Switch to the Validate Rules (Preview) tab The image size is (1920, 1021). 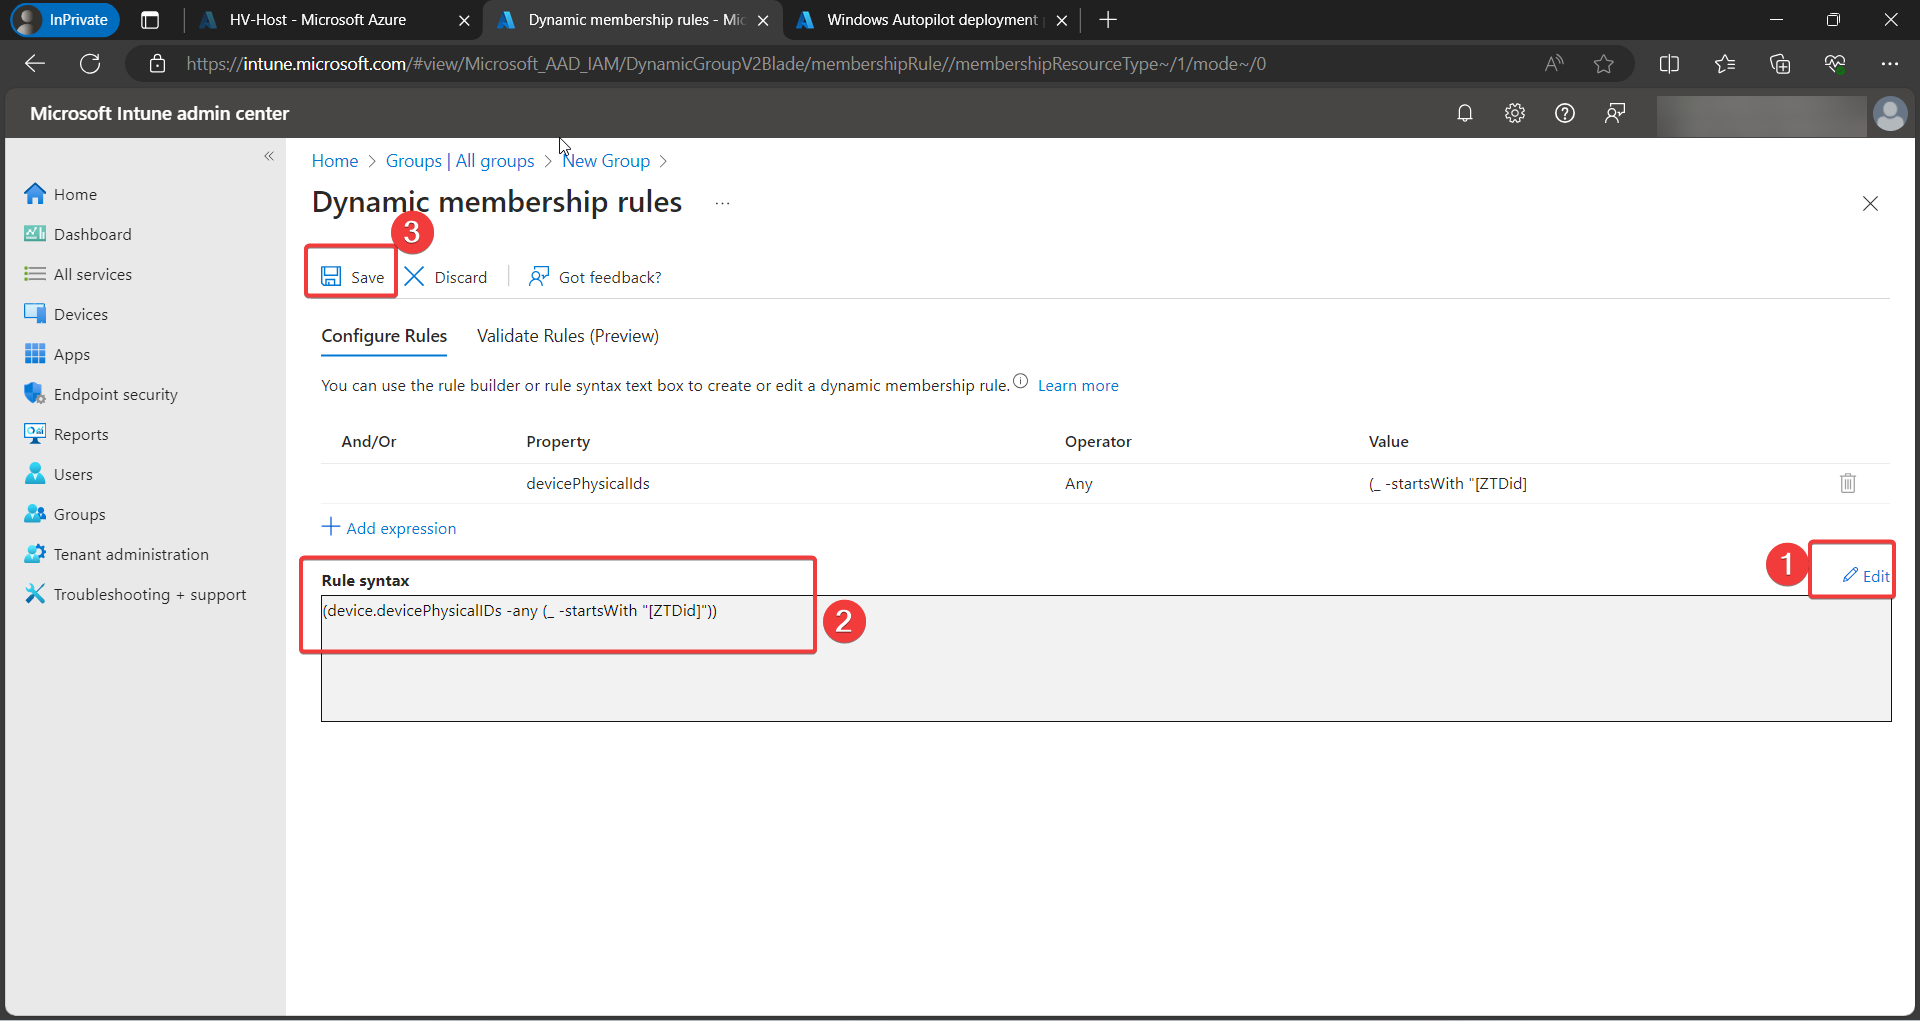[x=568, y=336]
